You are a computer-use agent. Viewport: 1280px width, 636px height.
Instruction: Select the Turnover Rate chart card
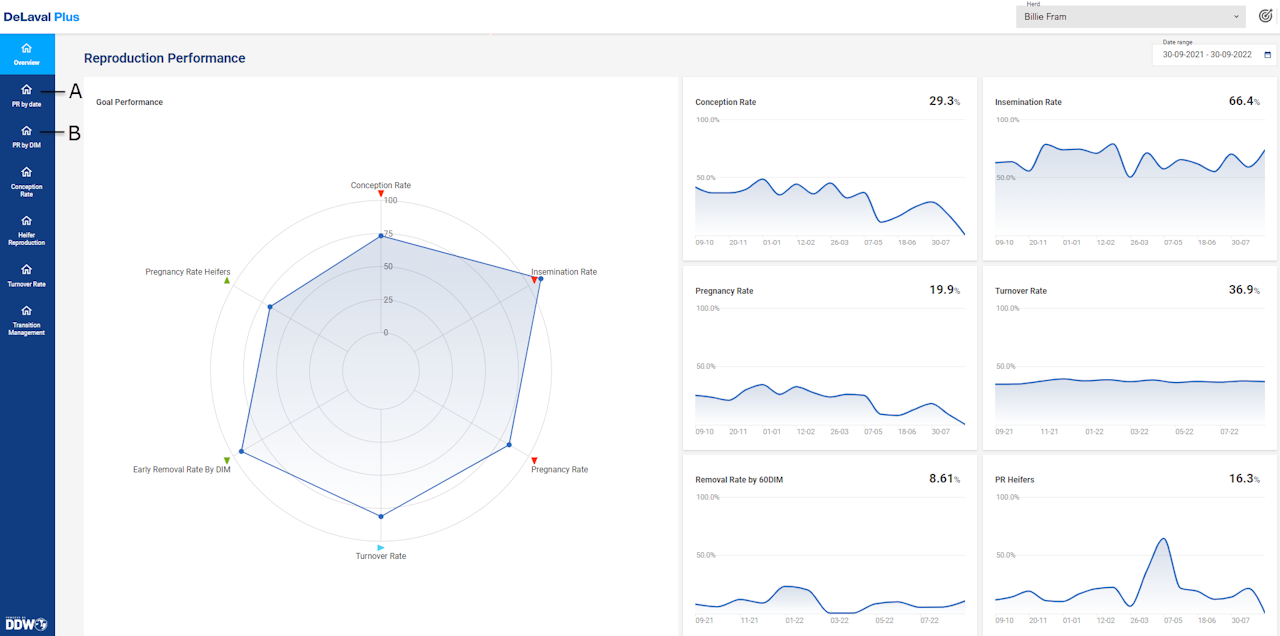coord(1129,358)
